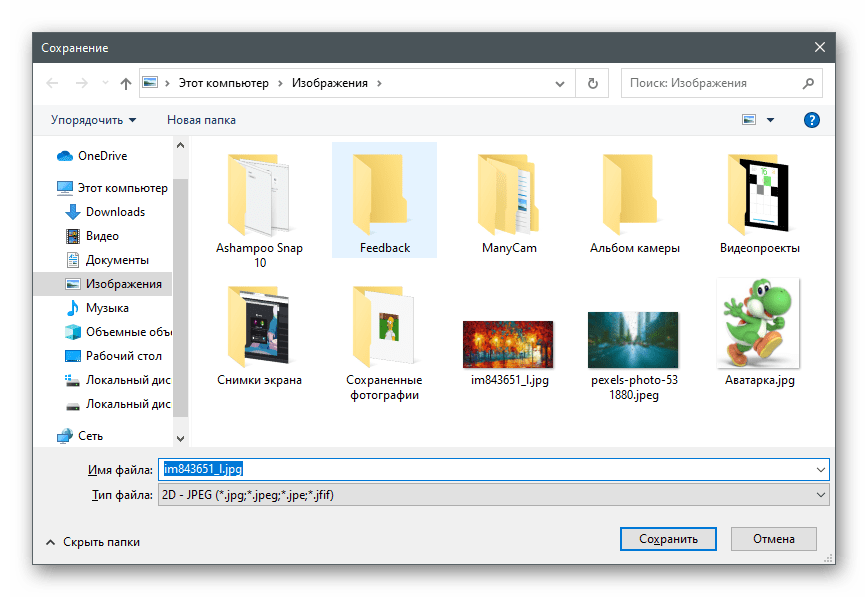Viewport: 868px width, 597px height.
Task: Collapse folders with Скрыть папки
Action: click(92, 542)
